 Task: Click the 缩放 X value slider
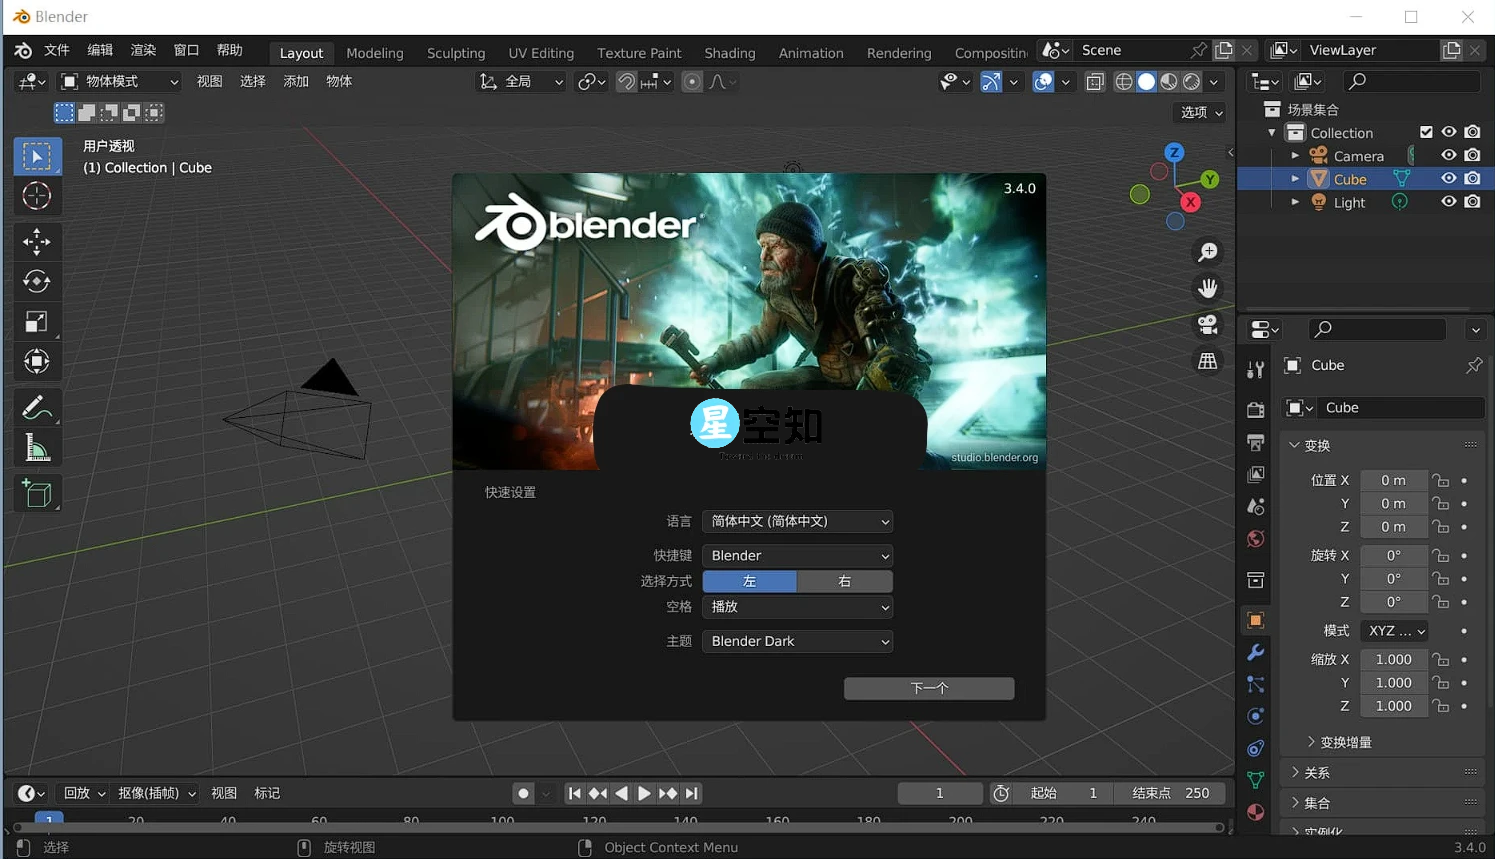[x=1394, y=659]
